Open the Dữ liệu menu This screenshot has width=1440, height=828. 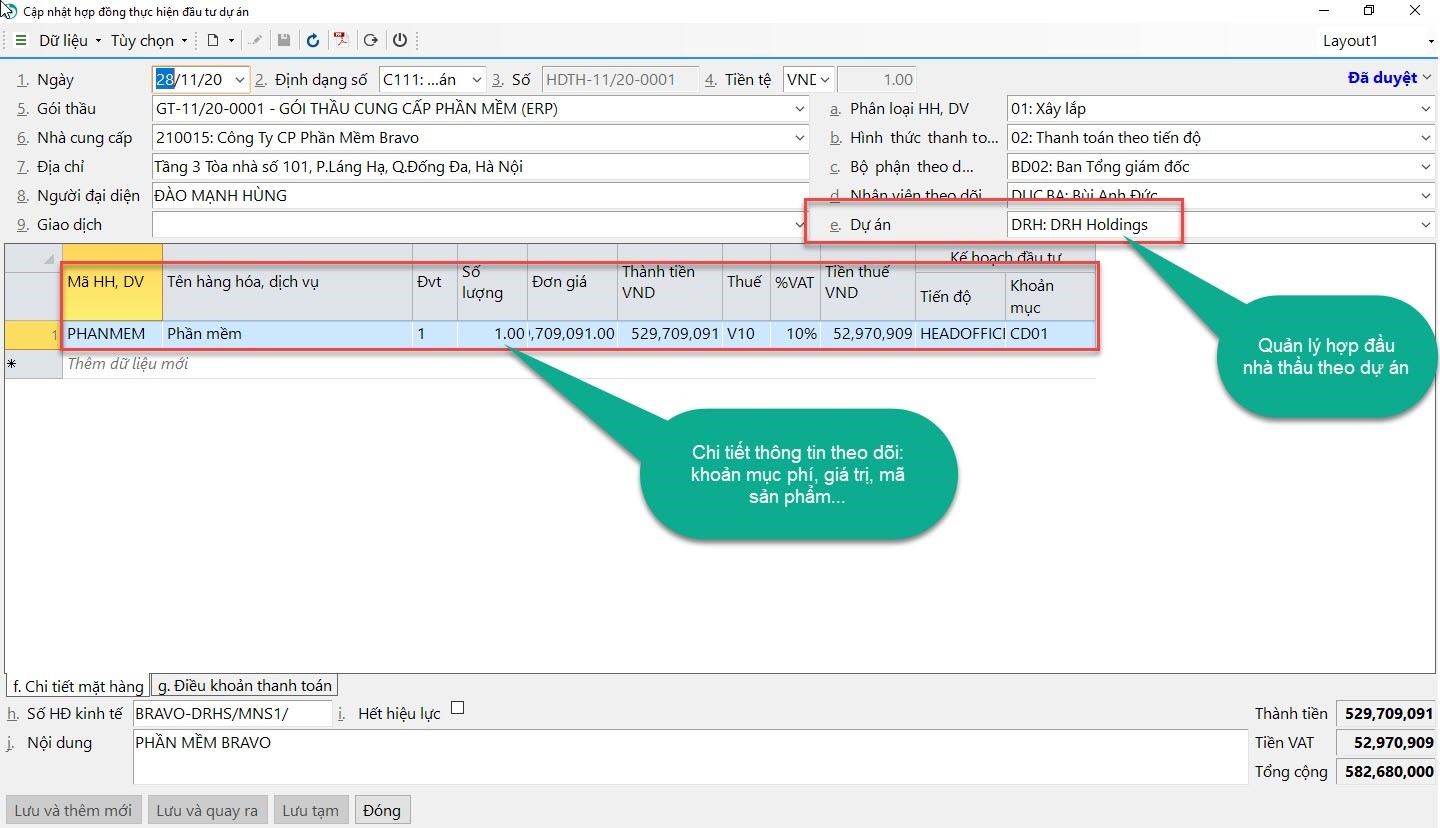tap(70, 41)
